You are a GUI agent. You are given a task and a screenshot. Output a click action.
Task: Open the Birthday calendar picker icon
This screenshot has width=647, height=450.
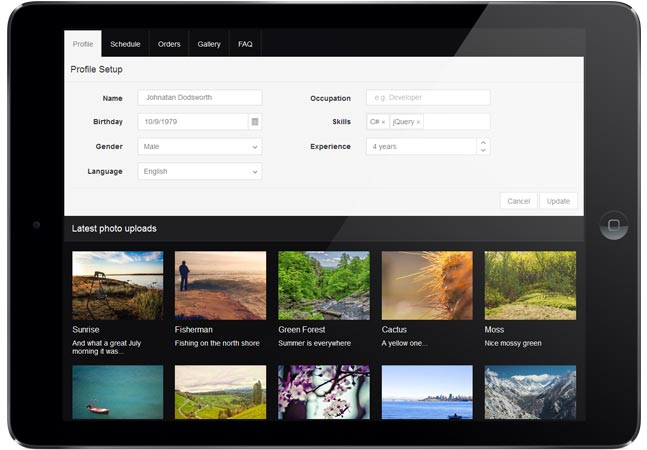255,122
